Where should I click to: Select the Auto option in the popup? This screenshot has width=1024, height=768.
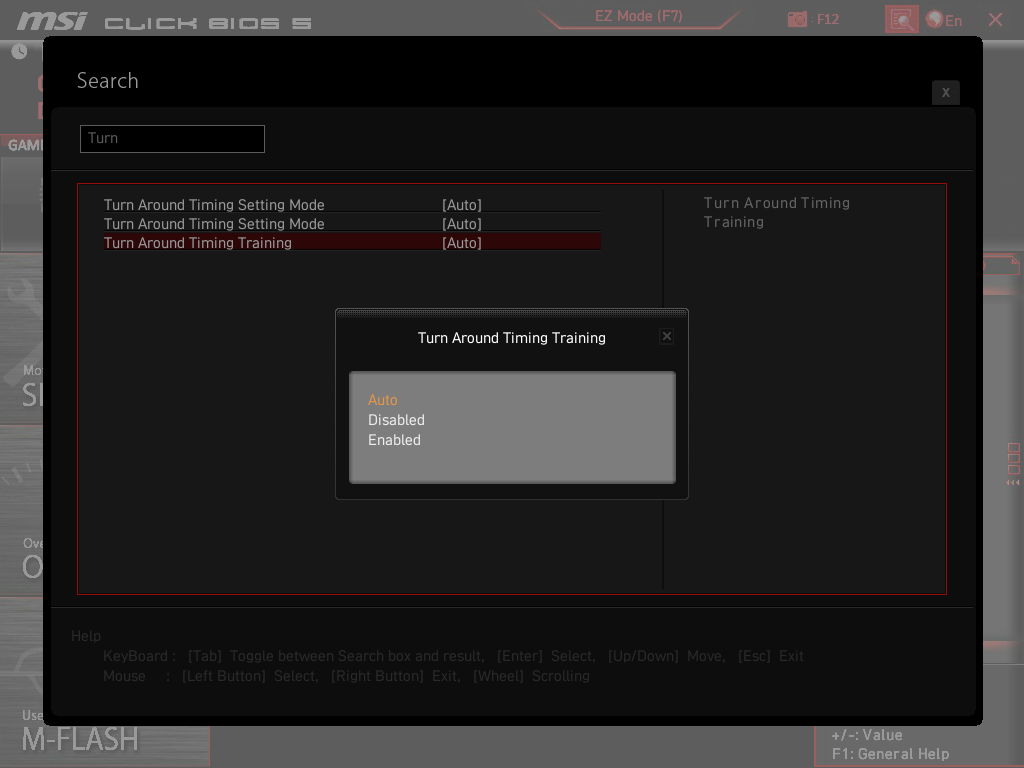click(x=382, y=400)
